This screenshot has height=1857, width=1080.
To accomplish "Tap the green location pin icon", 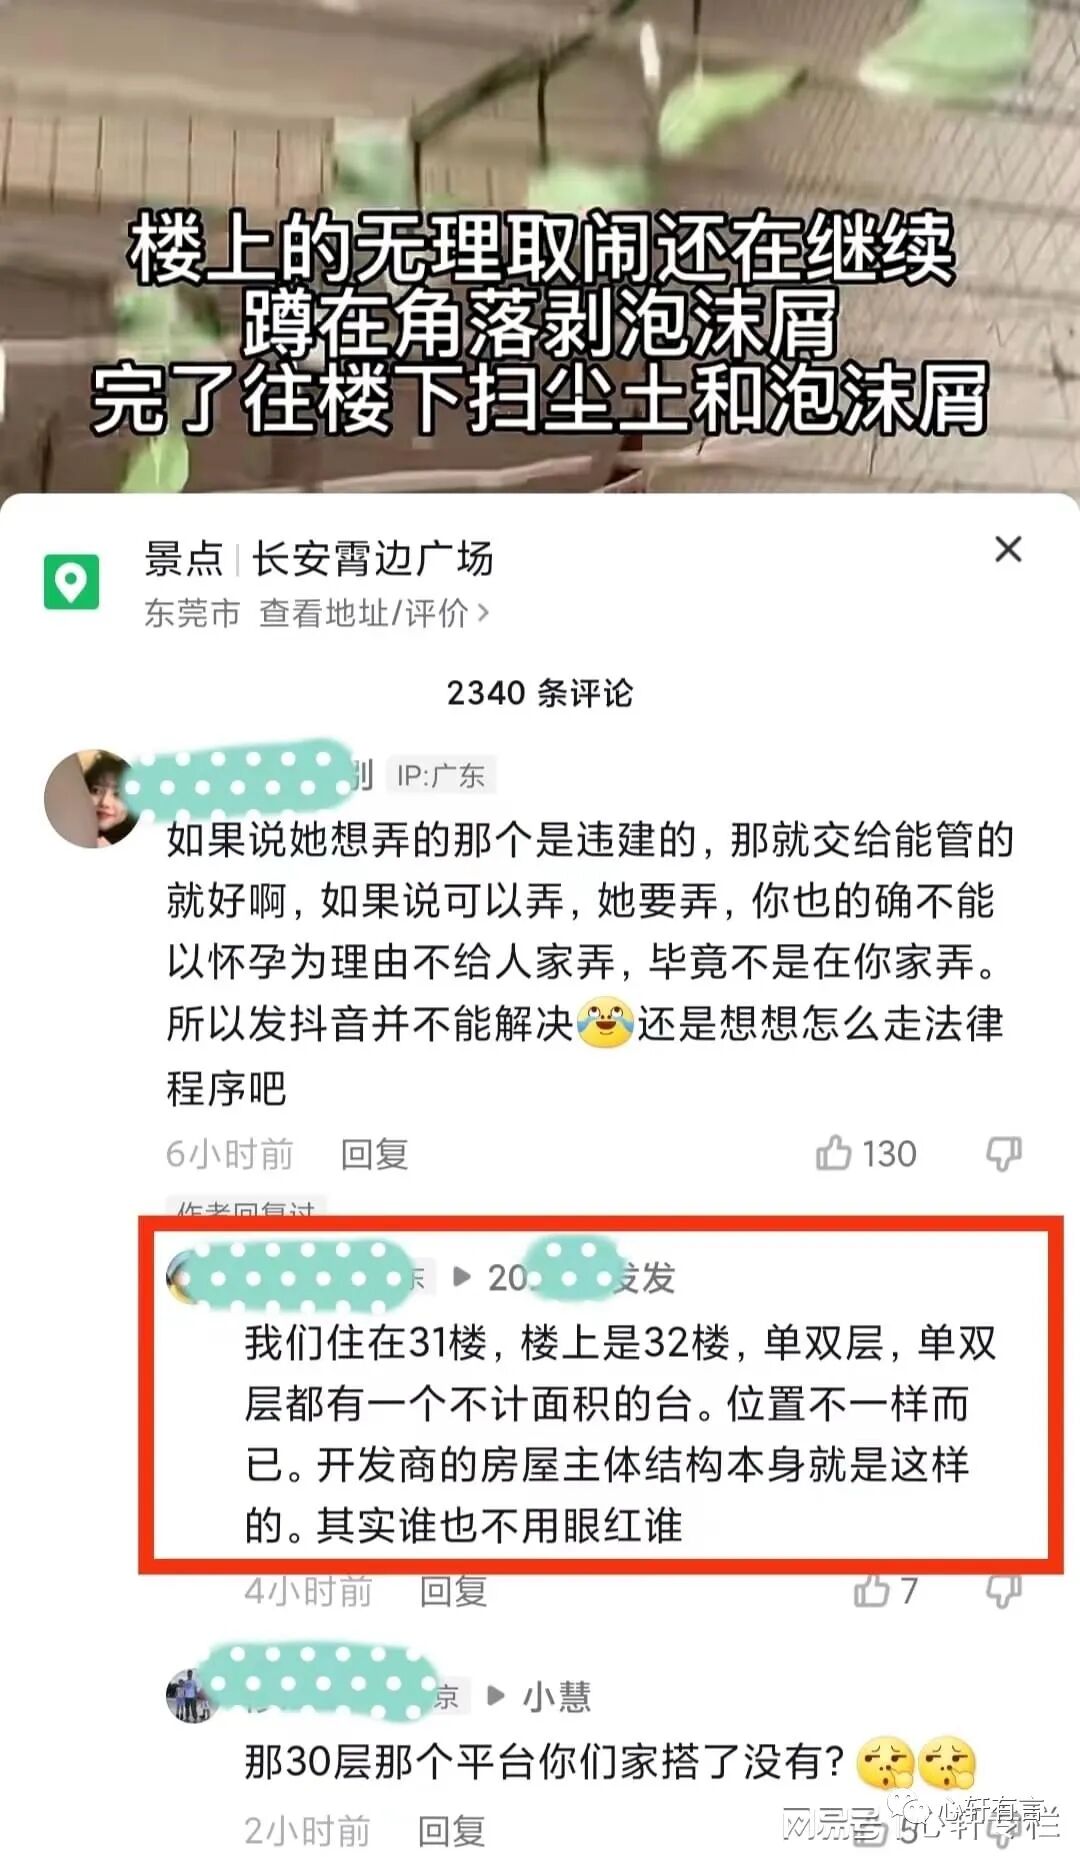I will click(x=71, y=581).
